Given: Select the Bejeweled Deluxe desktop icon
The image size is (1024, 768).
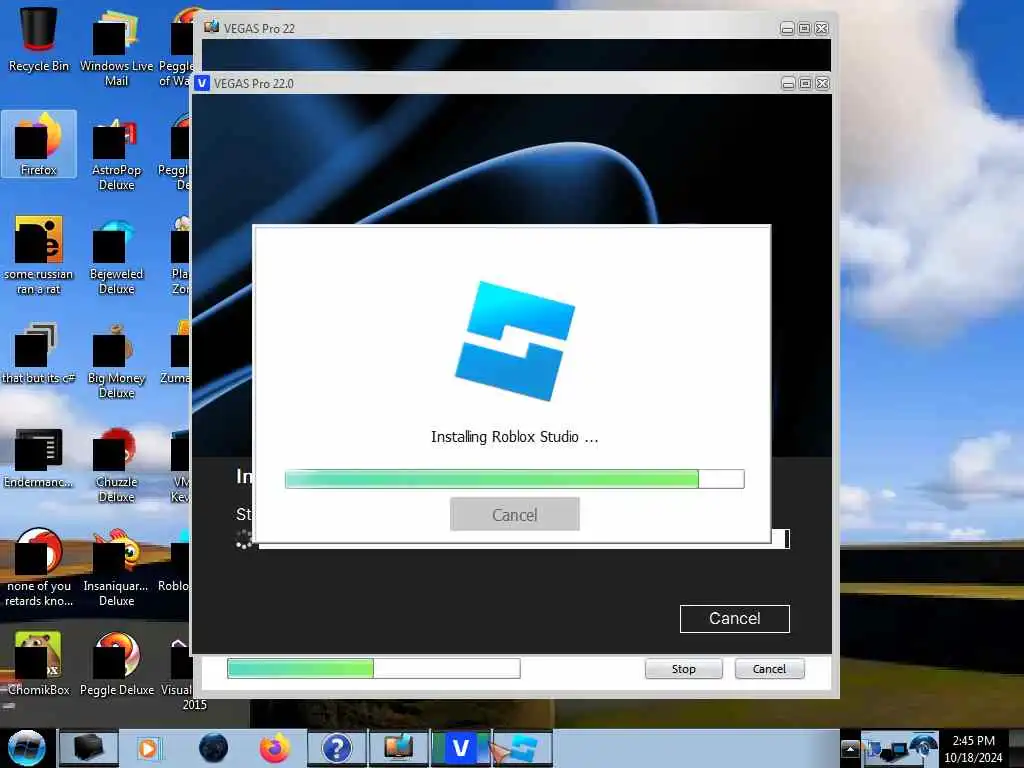Looking at the screenshot, I should [x=116, y=256].
